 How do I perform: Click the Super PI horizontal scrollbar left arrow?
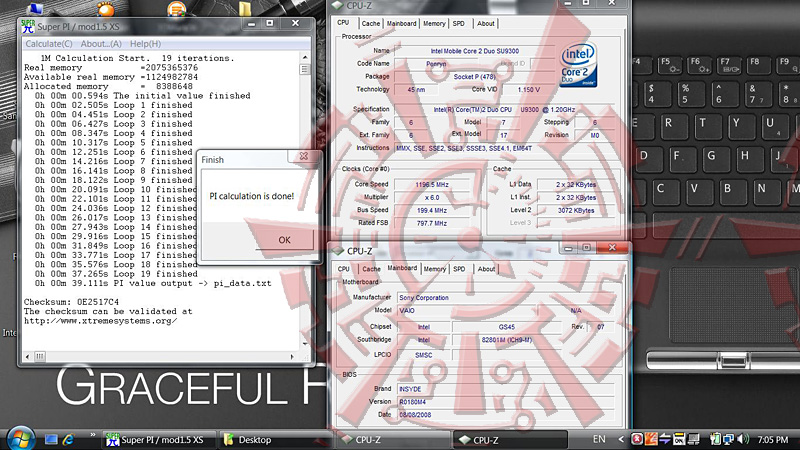28,357
